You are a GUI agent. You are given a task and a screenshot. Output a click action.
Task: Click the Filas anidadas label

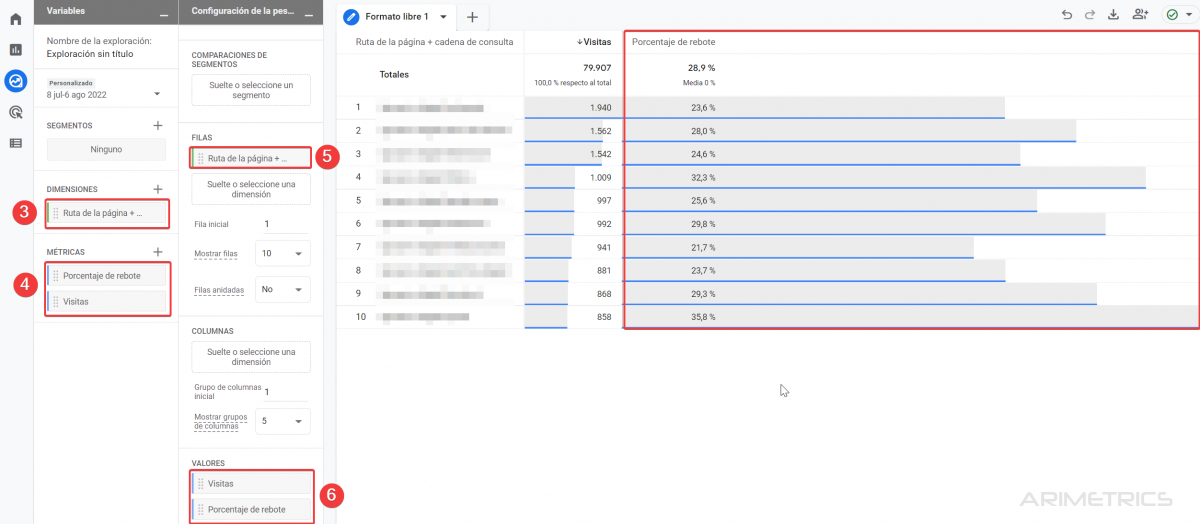219,289
